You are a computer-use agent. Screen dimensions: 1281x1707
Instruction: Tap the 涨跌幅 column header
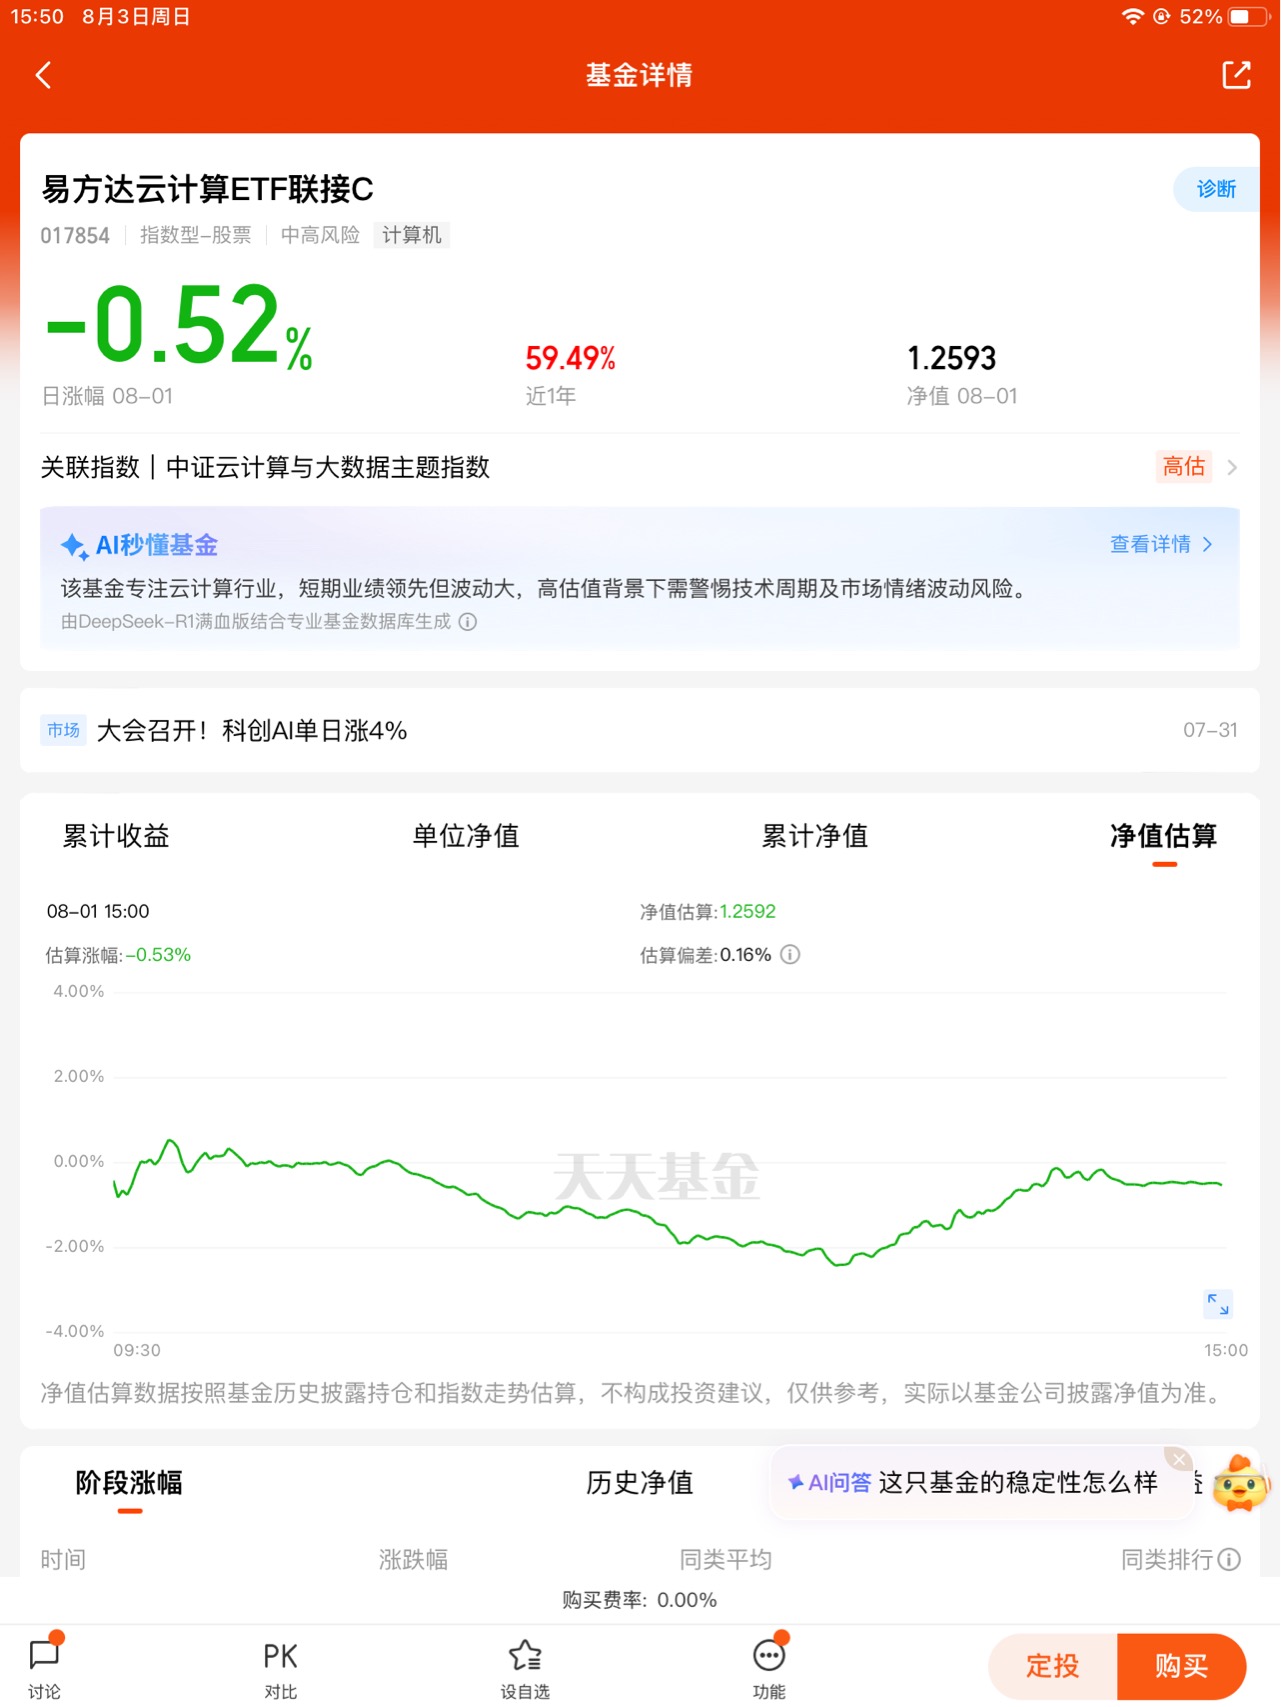coord(413,1559)
